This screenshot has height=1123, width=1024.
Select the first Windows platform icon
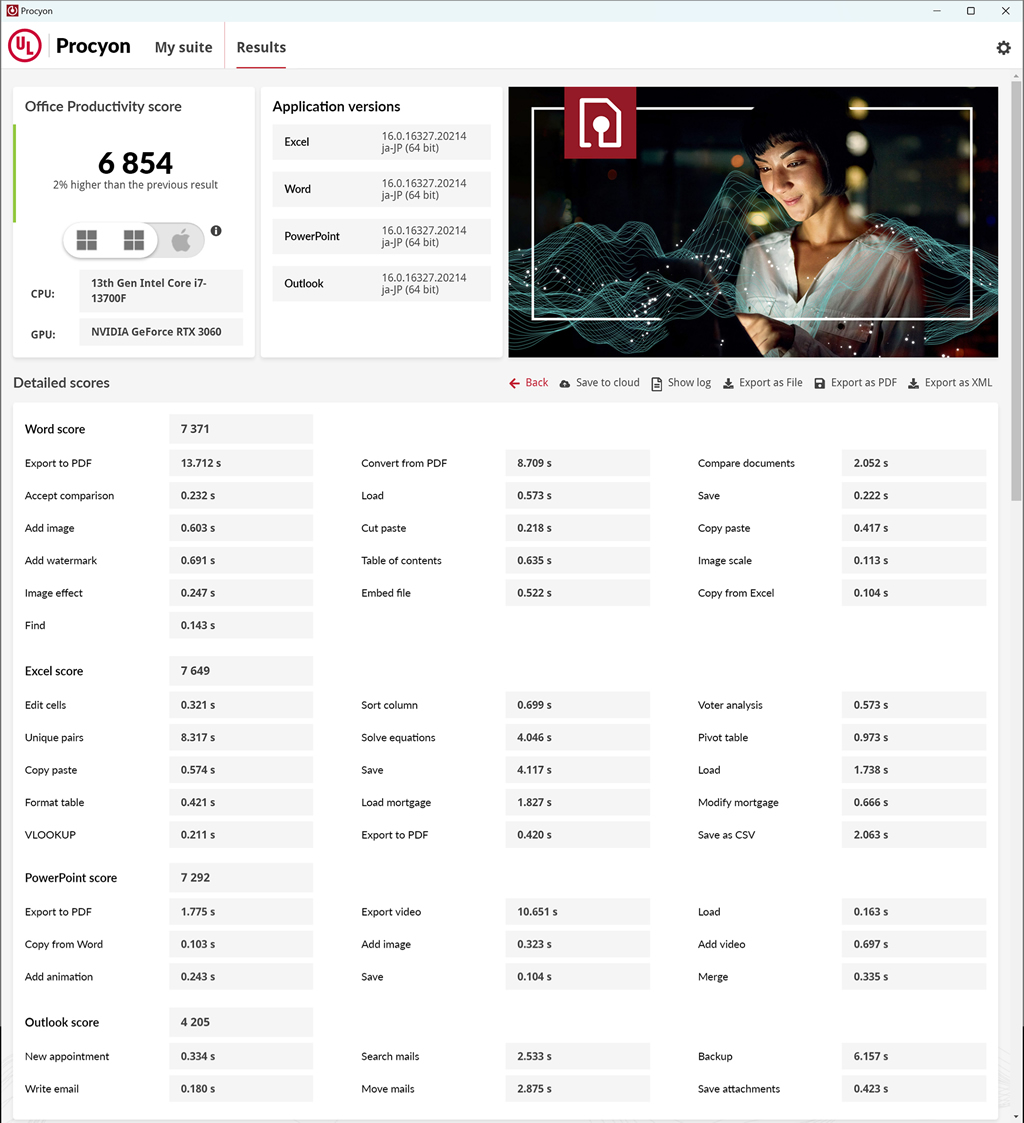tap(87, 240)
